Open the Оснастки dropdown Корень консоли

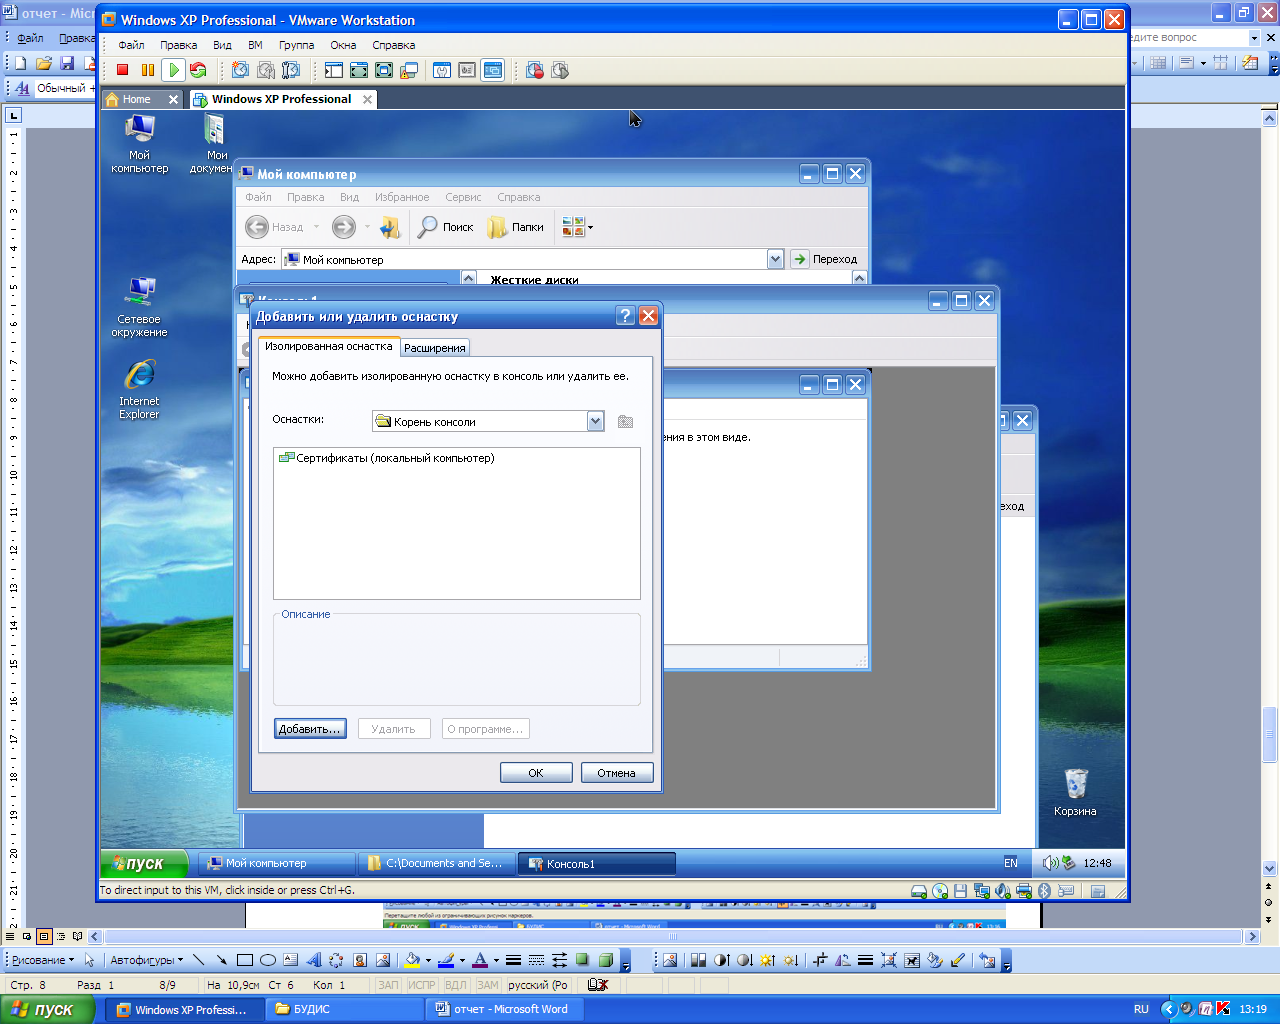pos(596,421)
